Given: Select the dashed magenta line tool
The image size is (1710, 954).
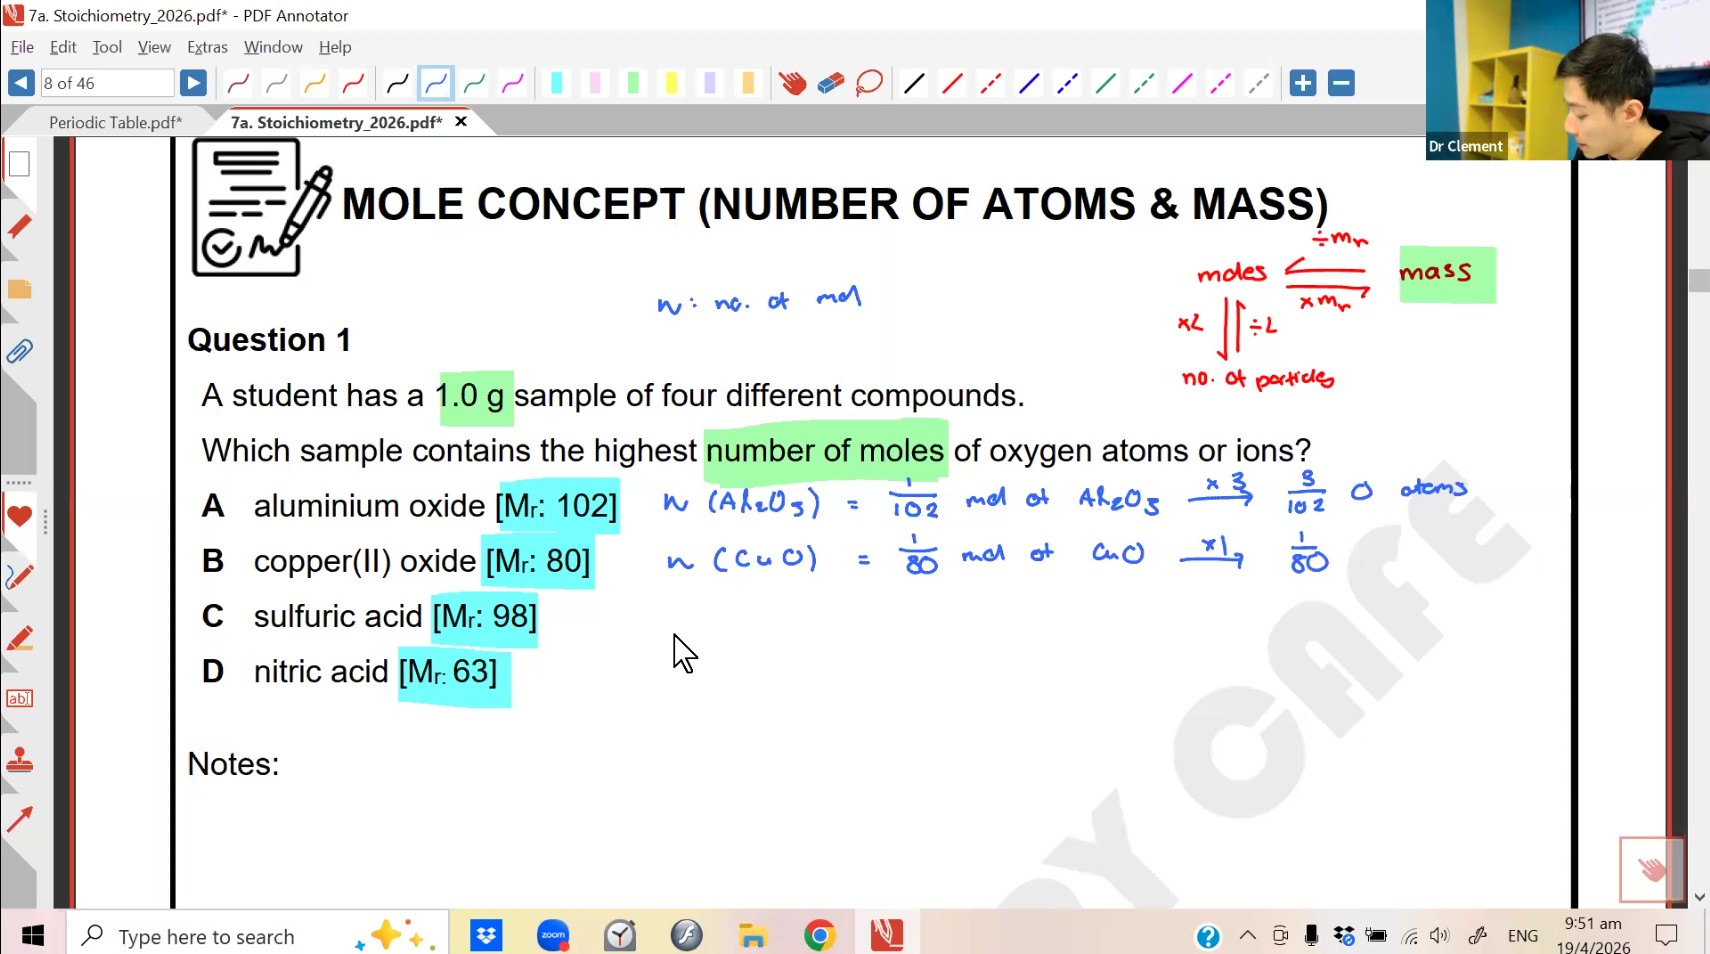Looking at the screenshot, I should (1220, 83).
